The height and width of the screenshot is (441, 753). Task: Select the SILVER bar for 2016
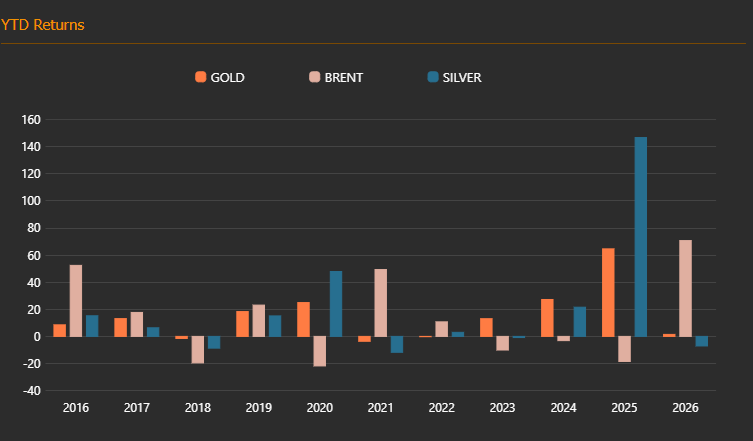point(92,326)
